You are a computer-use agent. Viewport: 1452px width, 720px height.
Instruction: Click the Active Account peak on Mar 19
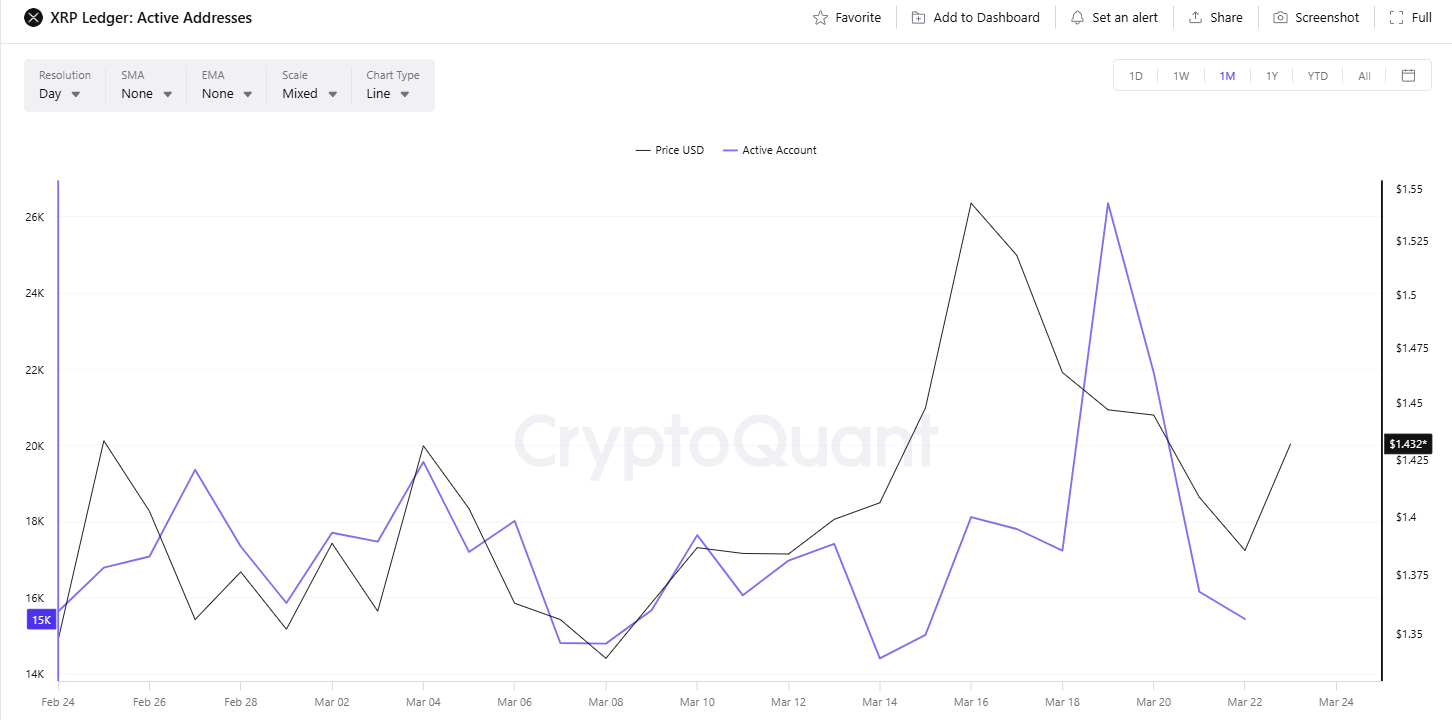click(x=1108, y=203)
